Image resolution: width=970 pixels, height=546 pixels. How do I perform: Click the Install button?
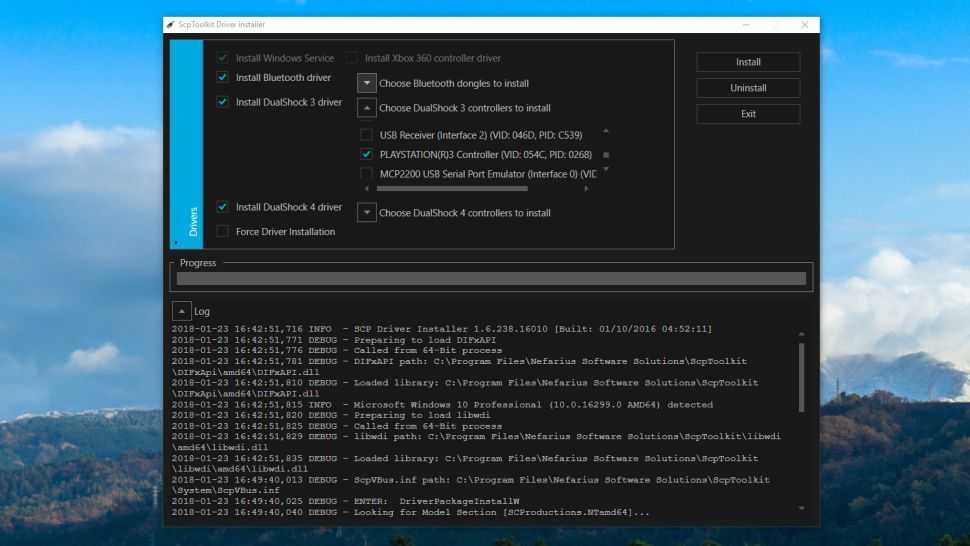tap(748, 62)
